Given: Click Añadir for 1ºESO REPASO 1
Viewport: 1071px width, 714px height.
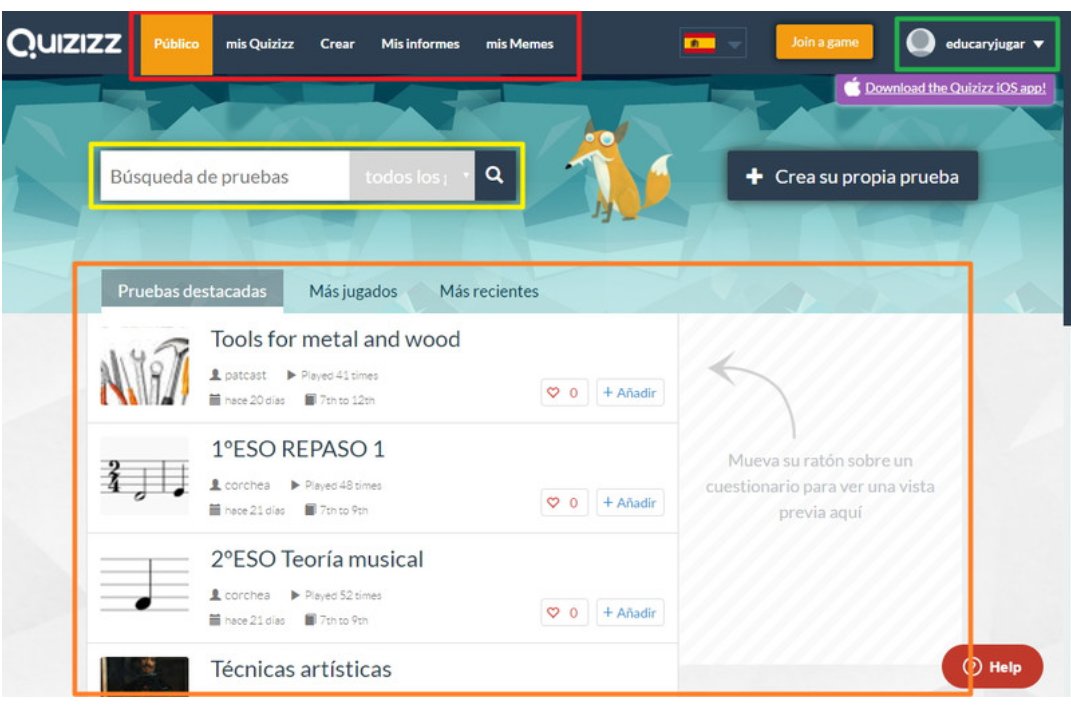Looking at the screenshot, I should [630, 503].
